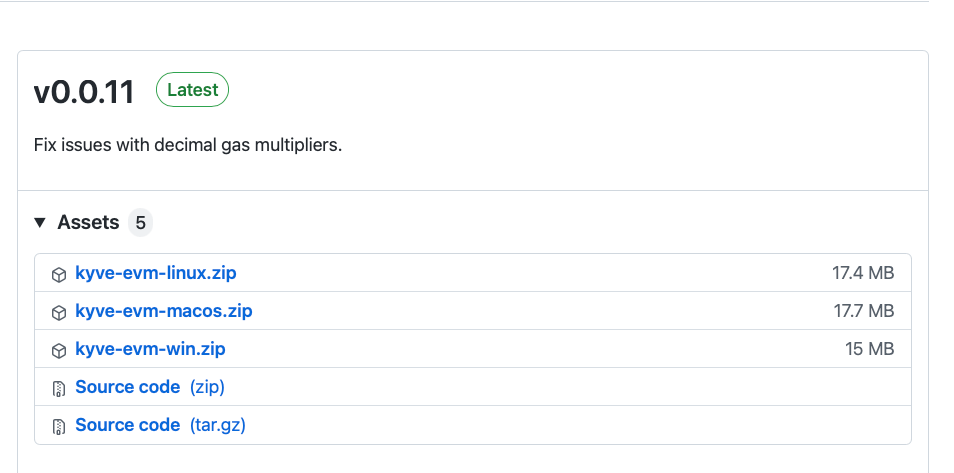The image size is (954, 473).
Task: Click the file icon beside Source code (tar.gz)
Action: (x=59, y=426)
